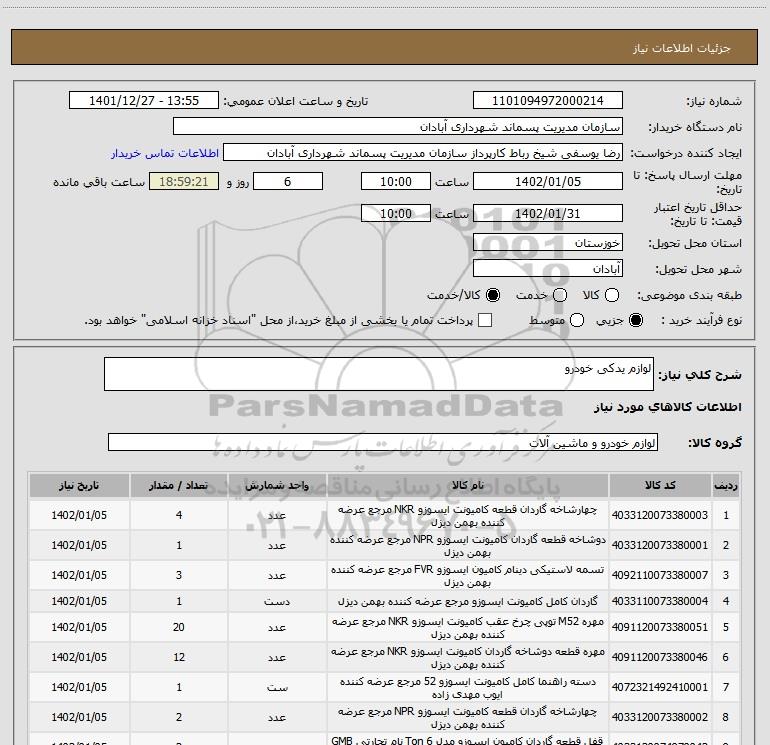Click the response deadline time 10:00 field
770x745 pixels.
click(396, 181)
